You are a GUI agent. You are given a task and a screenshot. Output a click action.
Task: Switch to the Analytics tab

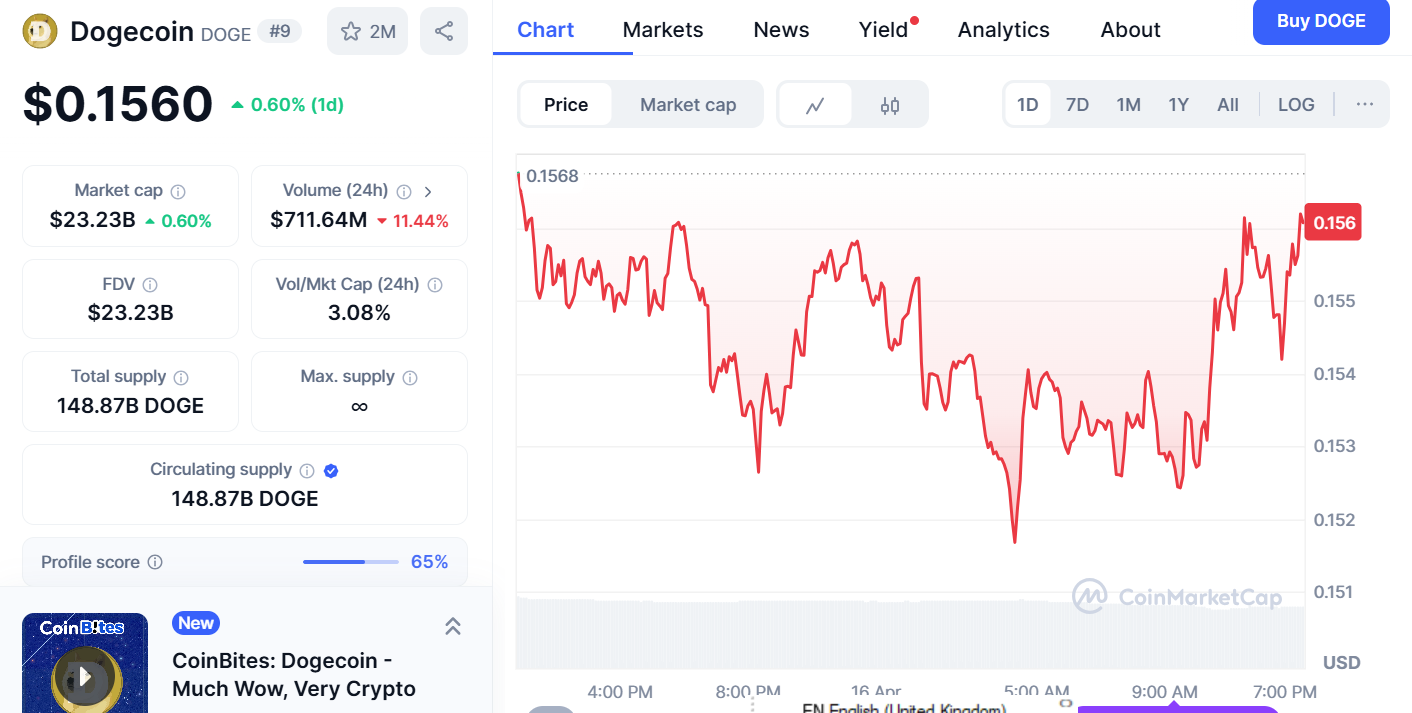(x=1003, y=30)
